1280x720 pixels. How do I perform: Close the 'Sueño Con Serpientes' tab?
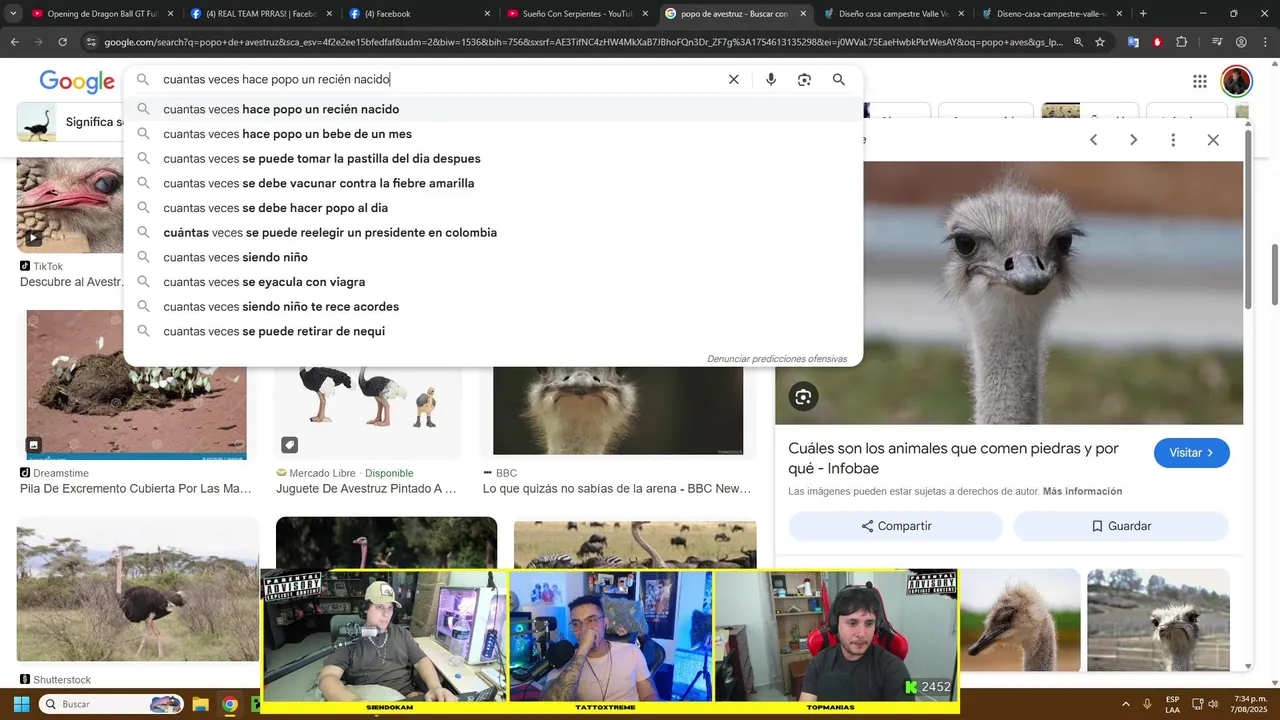click(x=645, y=14)
